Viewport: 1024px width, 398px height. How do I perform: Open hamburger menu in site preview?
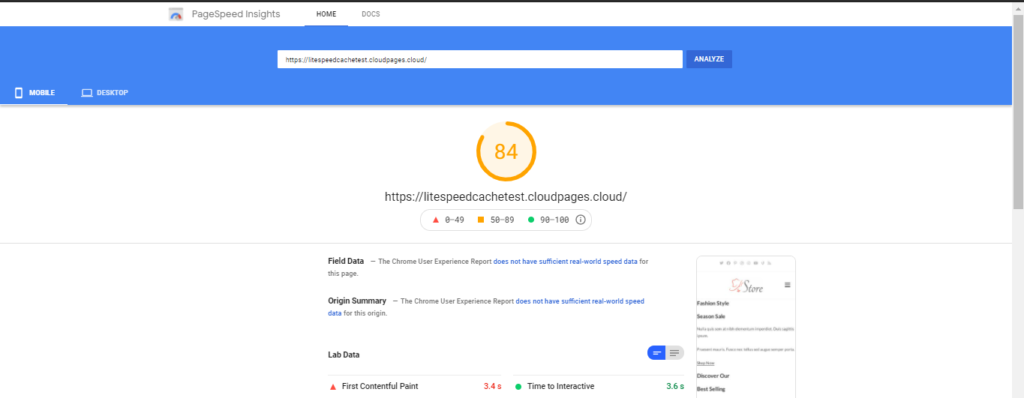787,285
